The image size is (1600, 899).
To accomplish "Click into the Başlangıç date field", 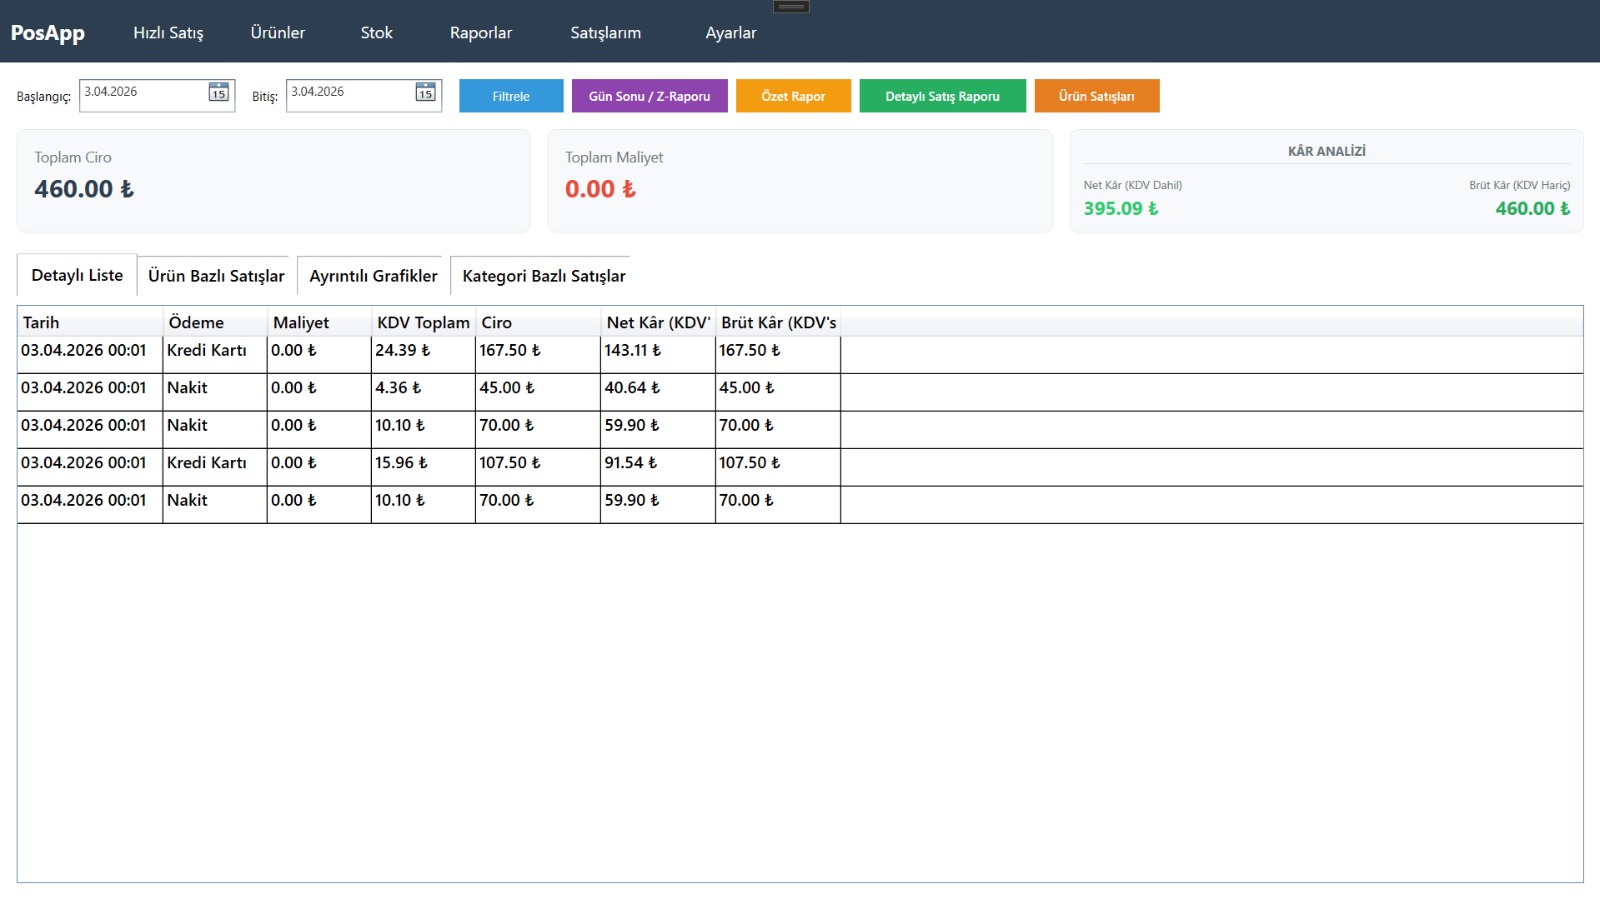I will pos(142,93).
